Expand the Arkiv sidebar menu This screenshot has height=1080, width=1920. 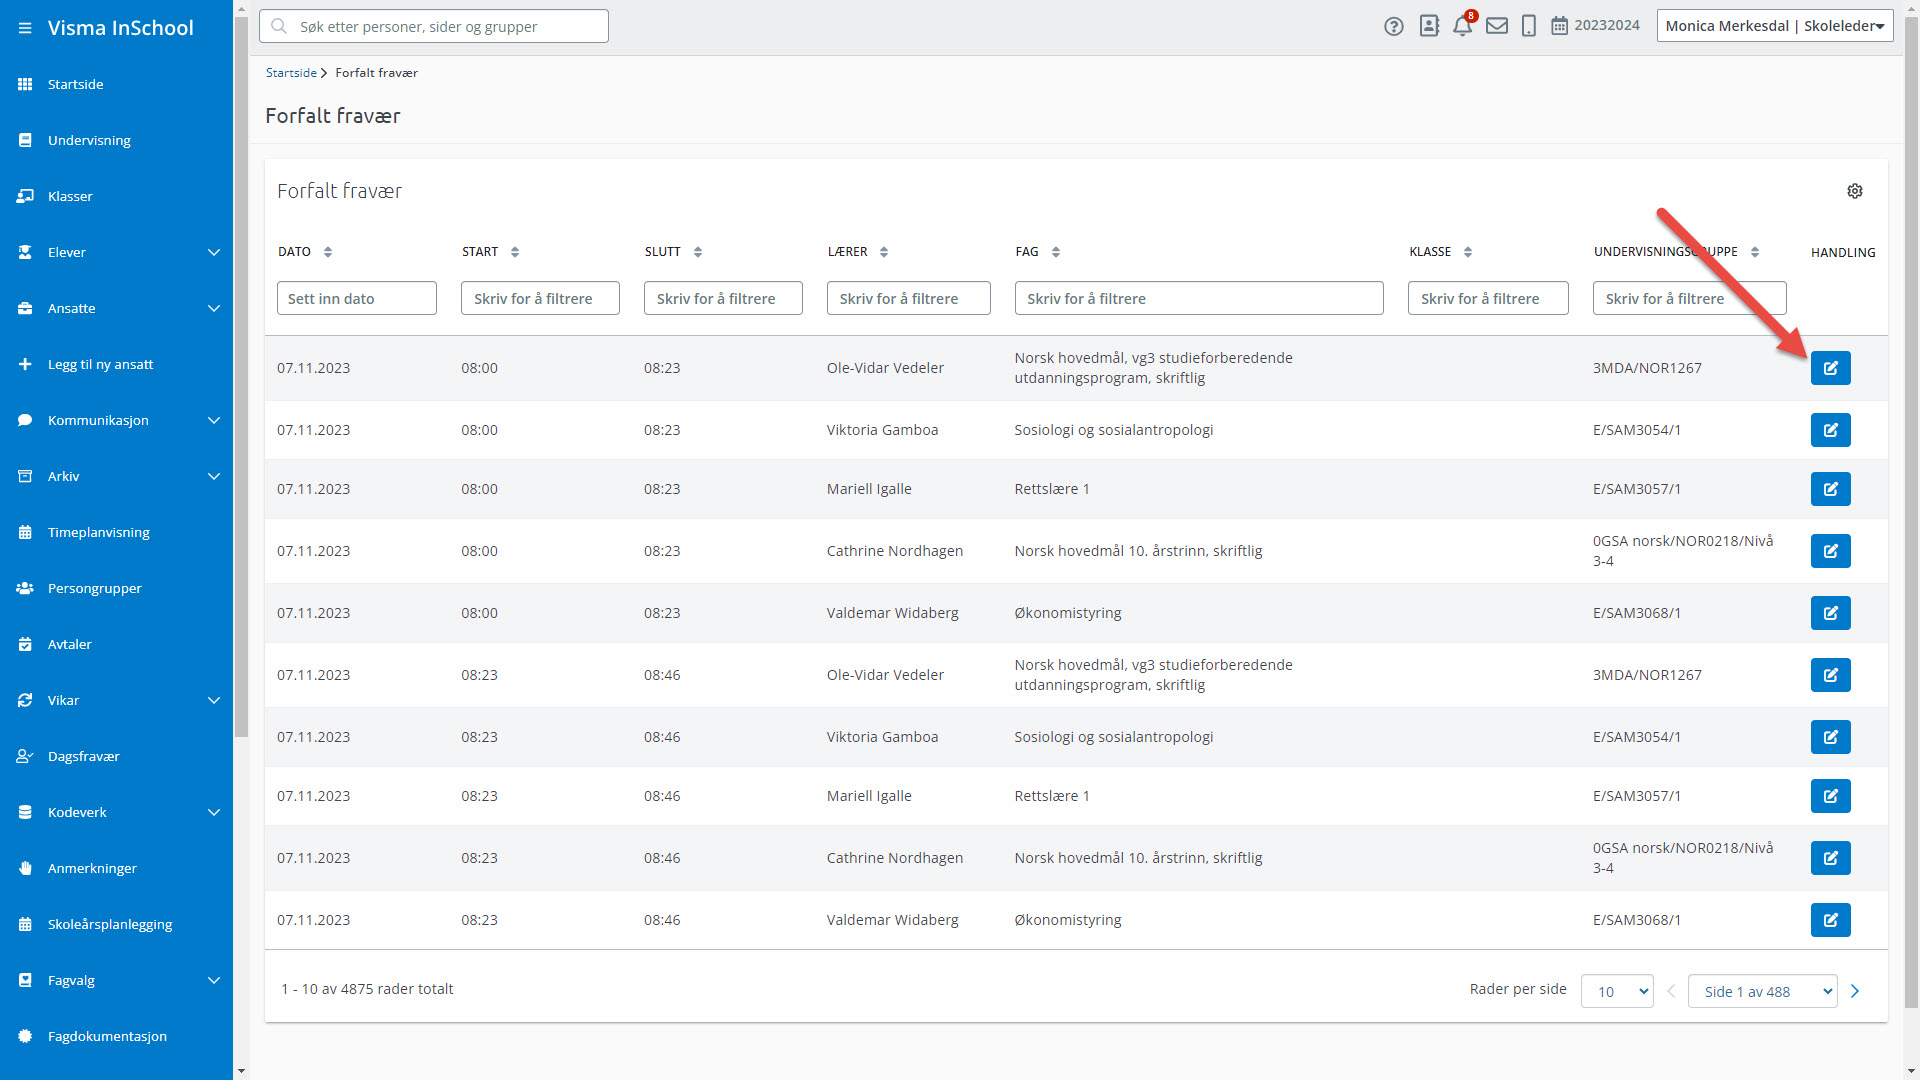tap(116, 476)
